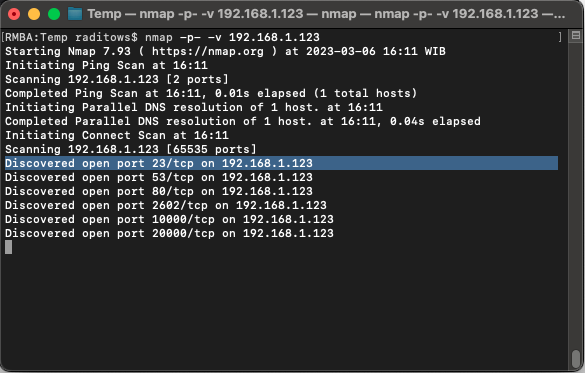Click the "Scanning 192.168.1.123 [65535 ports]" line
The image size is (585, 373).
click(131, 150)
